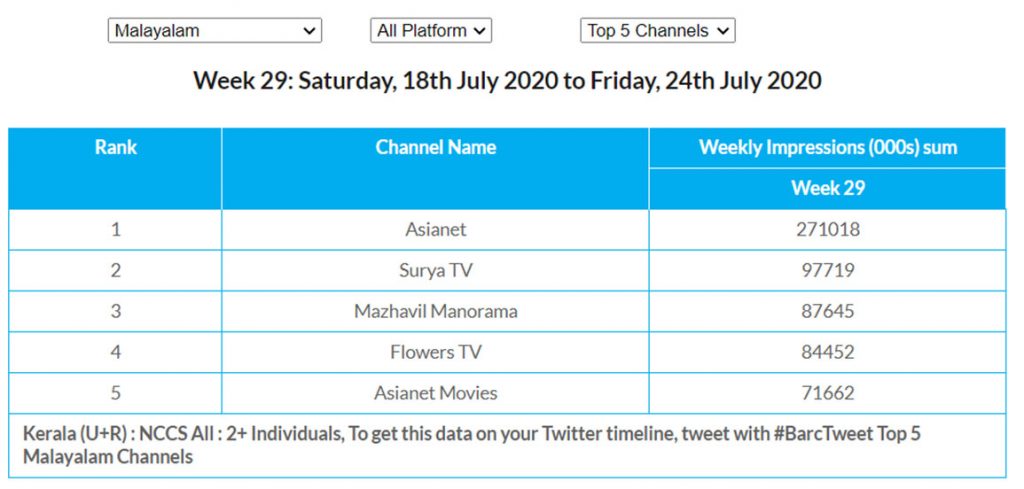Select the Asianet Movies channel cell
1024x489 pixels.
(x=435, y=393)
